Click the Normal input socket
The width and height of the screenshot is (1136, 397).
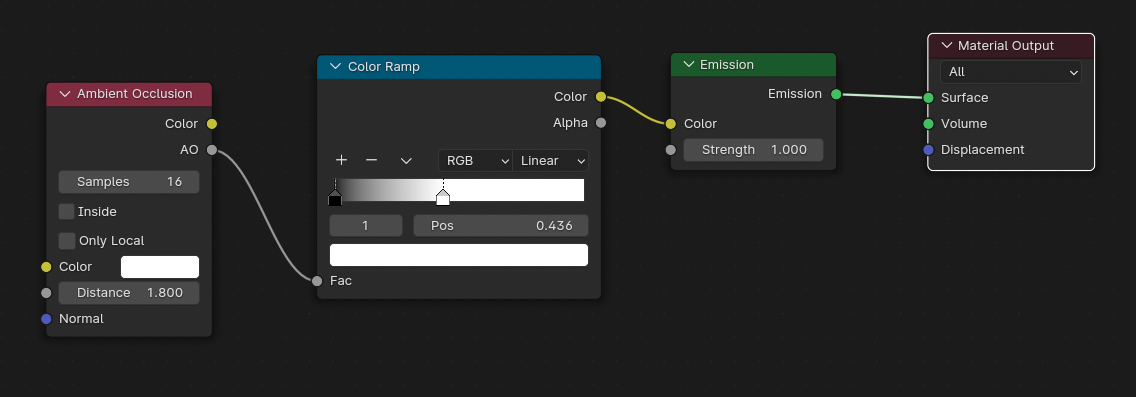pos(46,319)
